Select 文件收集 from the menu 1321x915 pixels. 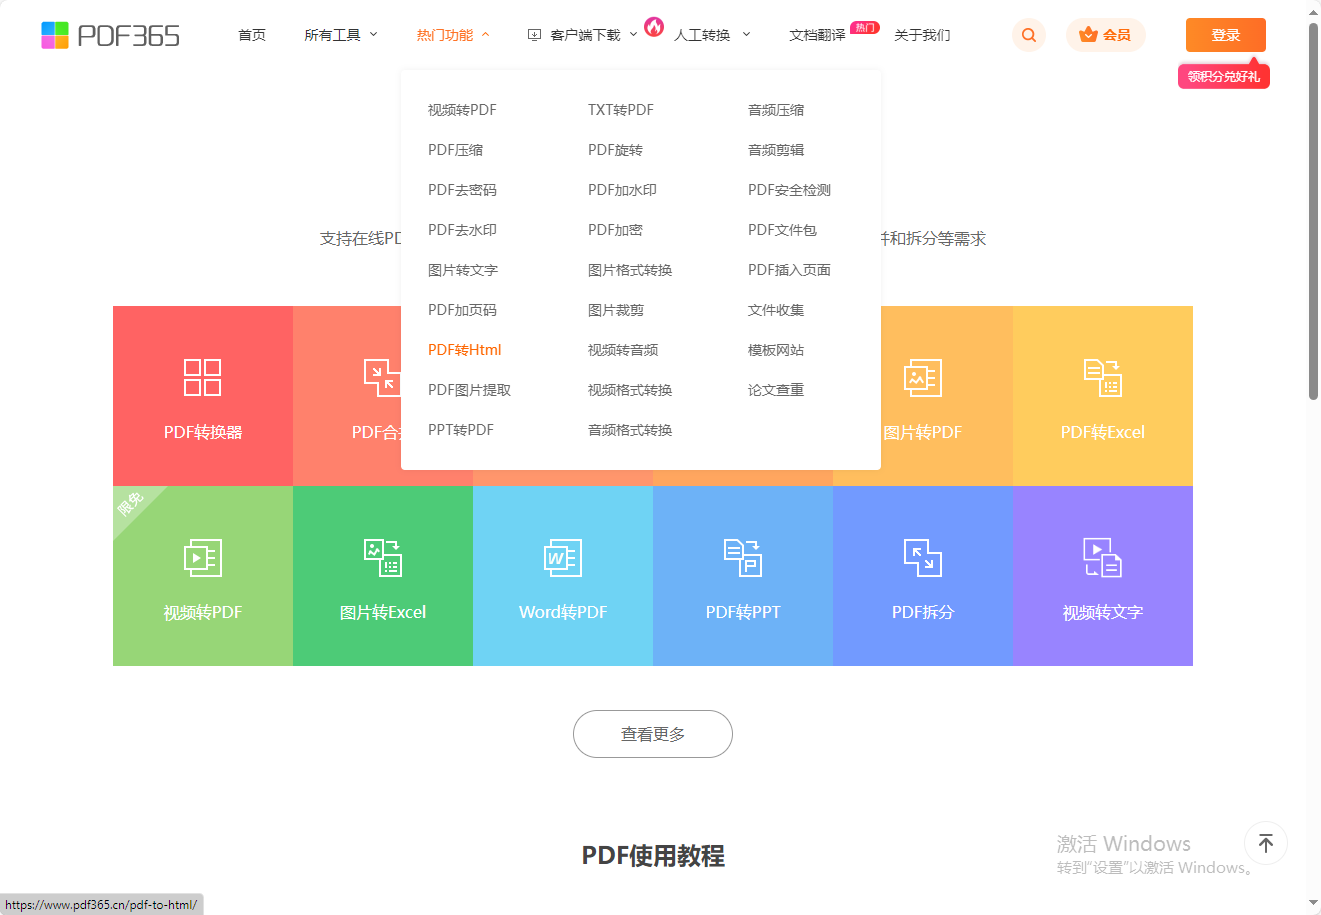[x=775, y=310]
